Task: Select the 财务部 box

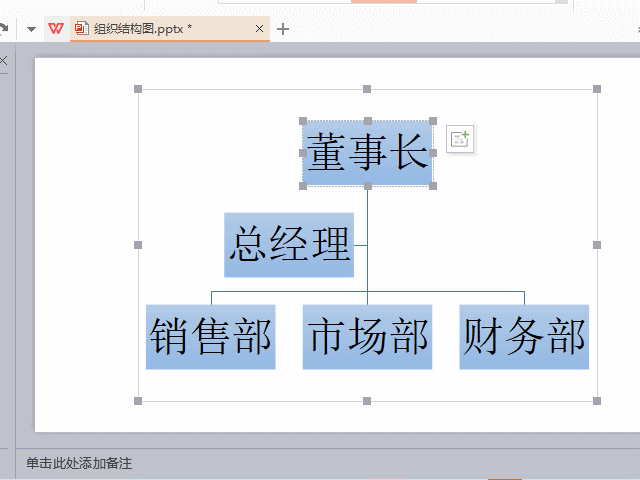Action: (524, 337)
